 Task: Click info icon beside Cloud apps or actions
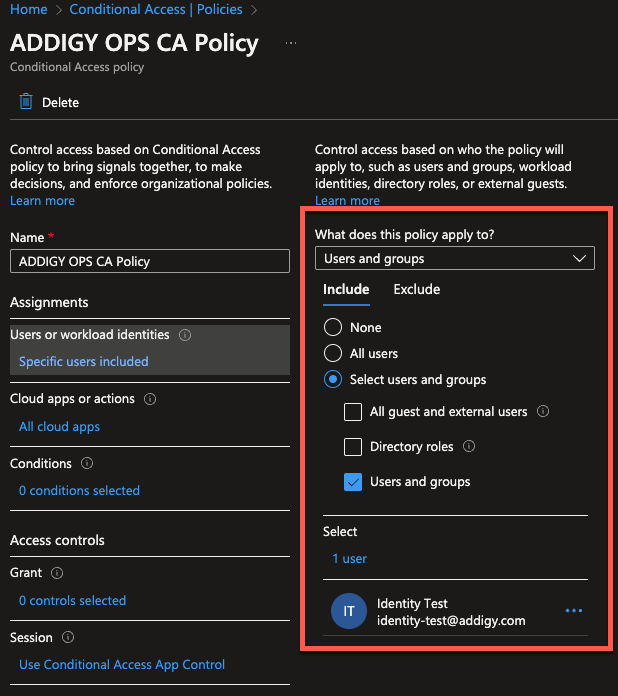150,399
